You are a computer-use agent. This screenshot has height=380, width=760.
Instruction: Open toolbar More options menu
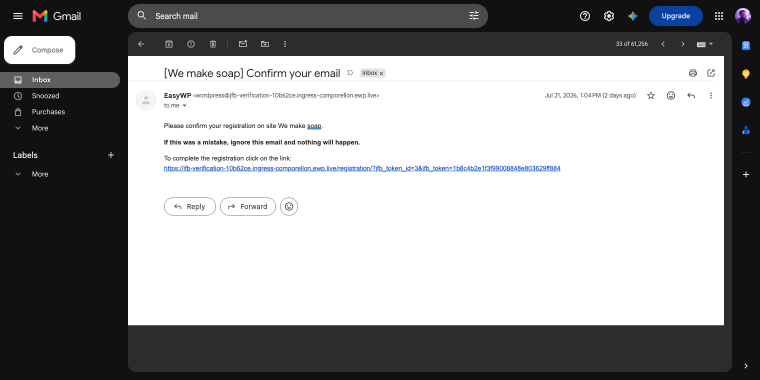pos(285,44)
